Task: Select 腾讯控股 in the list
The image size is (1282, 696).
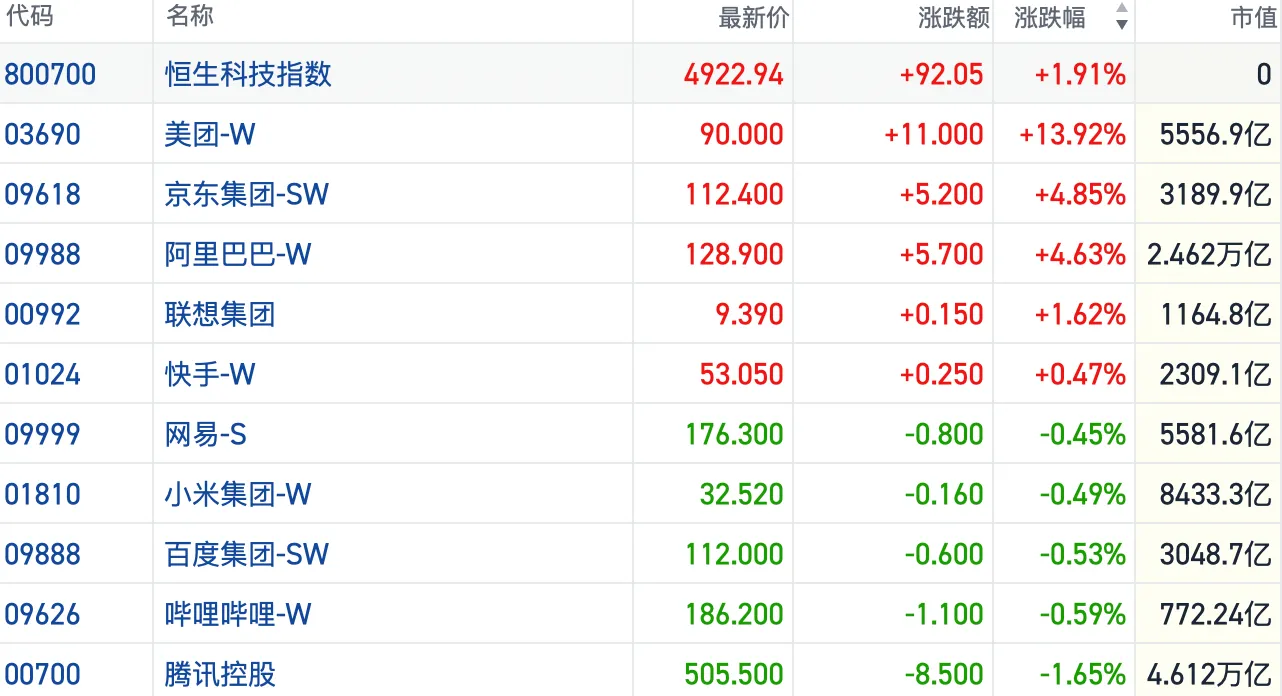Action: (220, 674)
